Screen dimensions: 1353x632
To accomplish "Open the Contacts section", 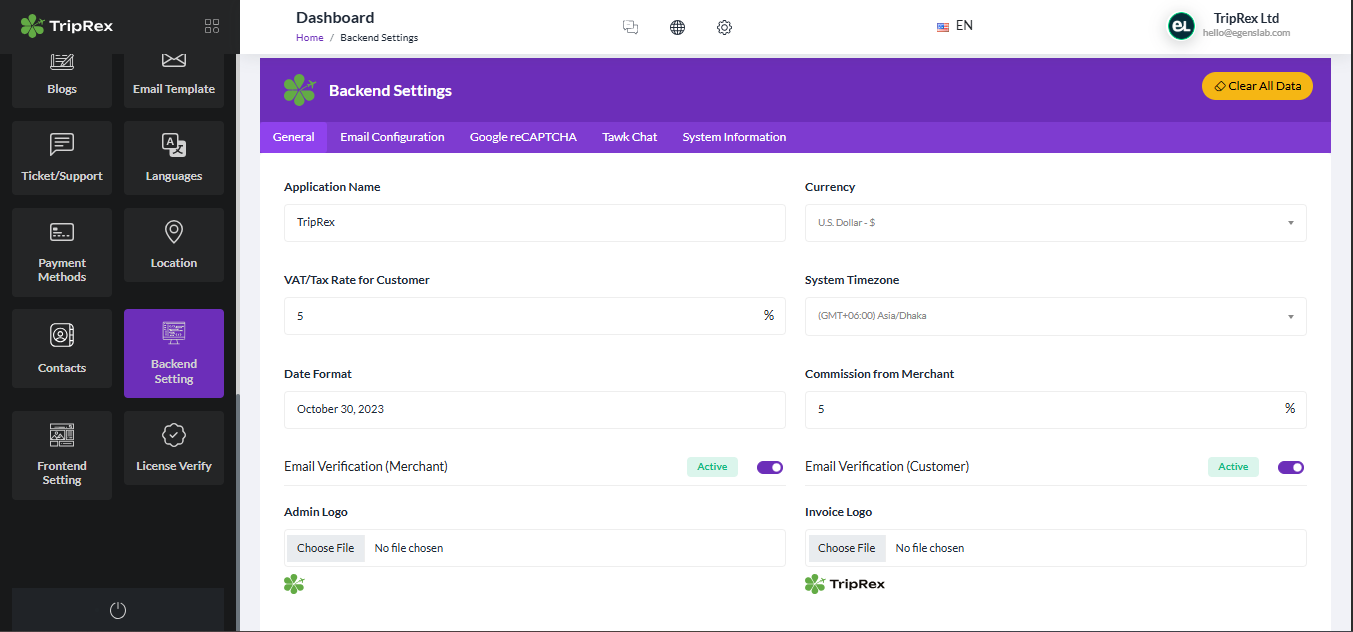I will coord(61,348).
